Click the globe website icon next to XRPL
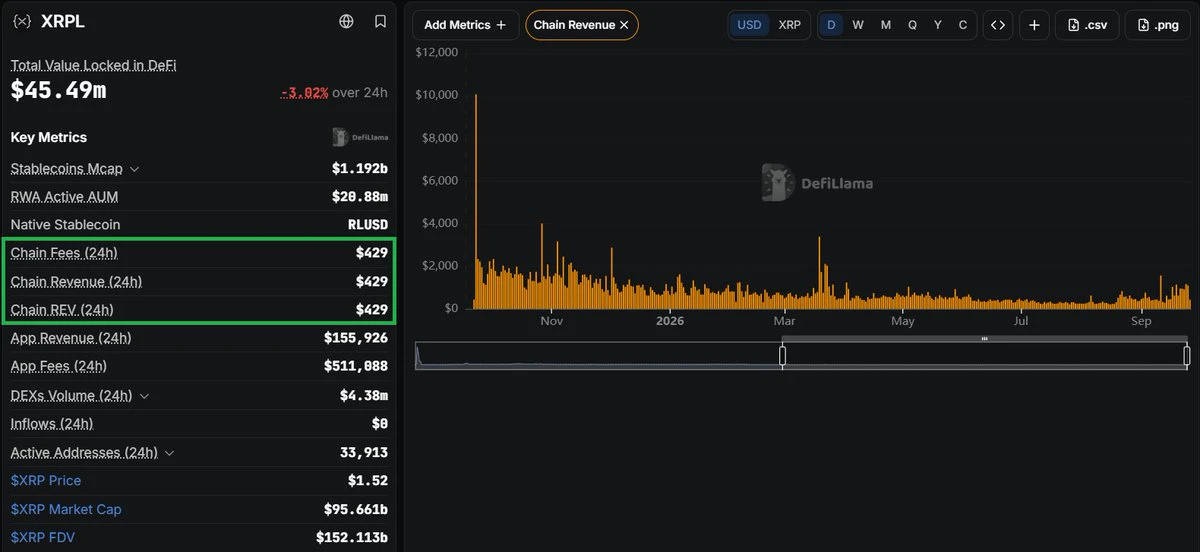1200x552 pixels. pos(346,21)
